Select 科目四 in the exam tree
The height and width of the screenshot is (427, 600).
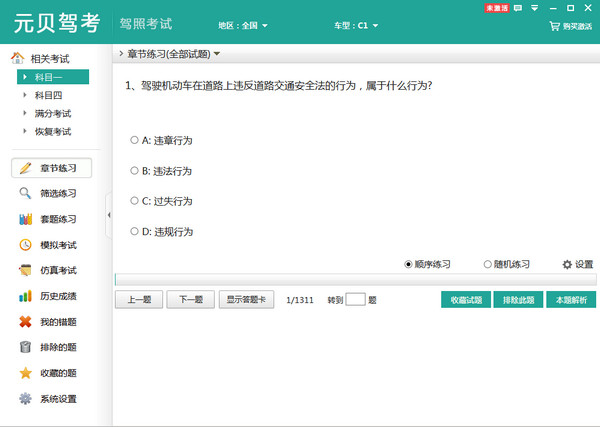[48, 95]
